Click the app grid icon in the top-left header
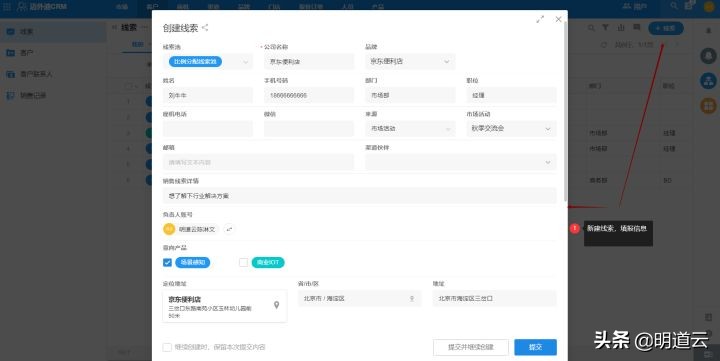 coord(7,6)
